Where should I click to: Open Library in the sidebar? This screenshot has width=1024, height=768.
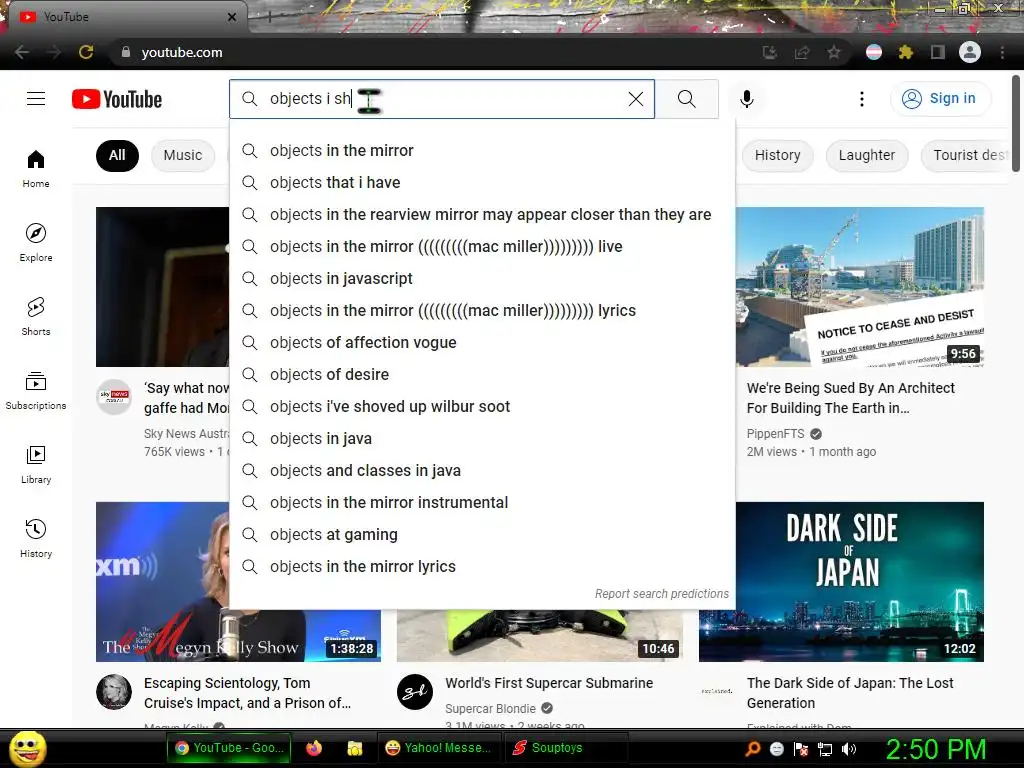point(36,464)
